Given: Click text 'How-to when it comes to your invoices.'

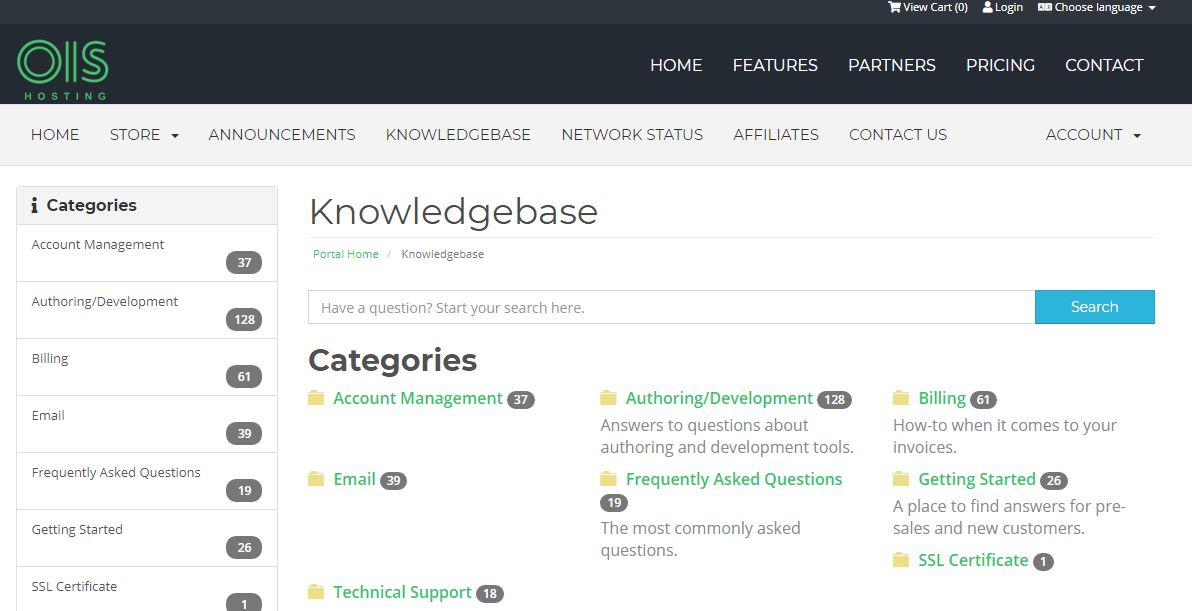Looking at the screenshot, I should click(1004, 436).
